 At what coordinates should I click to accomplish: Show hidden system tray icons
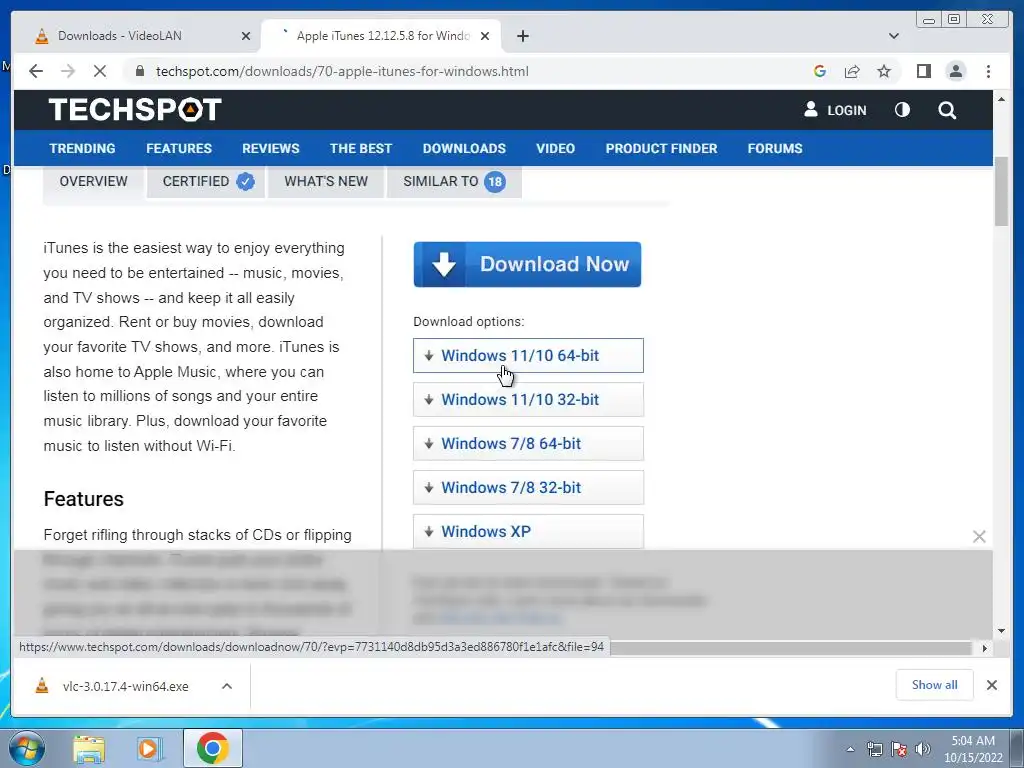click(850, 749)
